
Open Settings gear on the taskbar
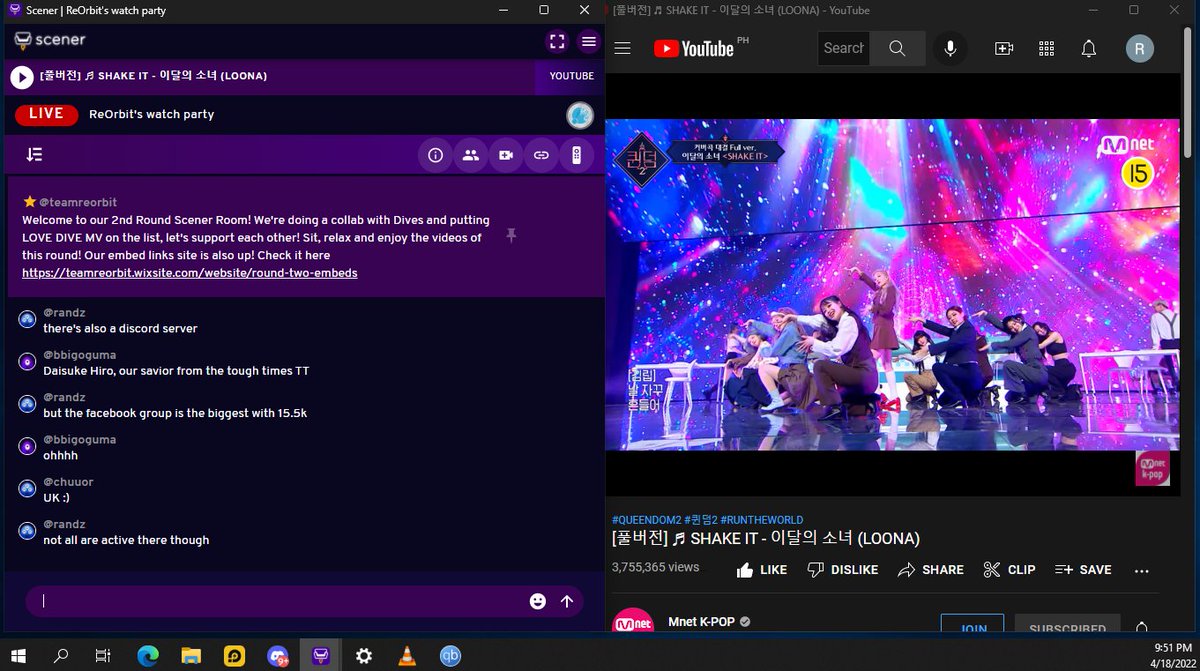(364, 656)
